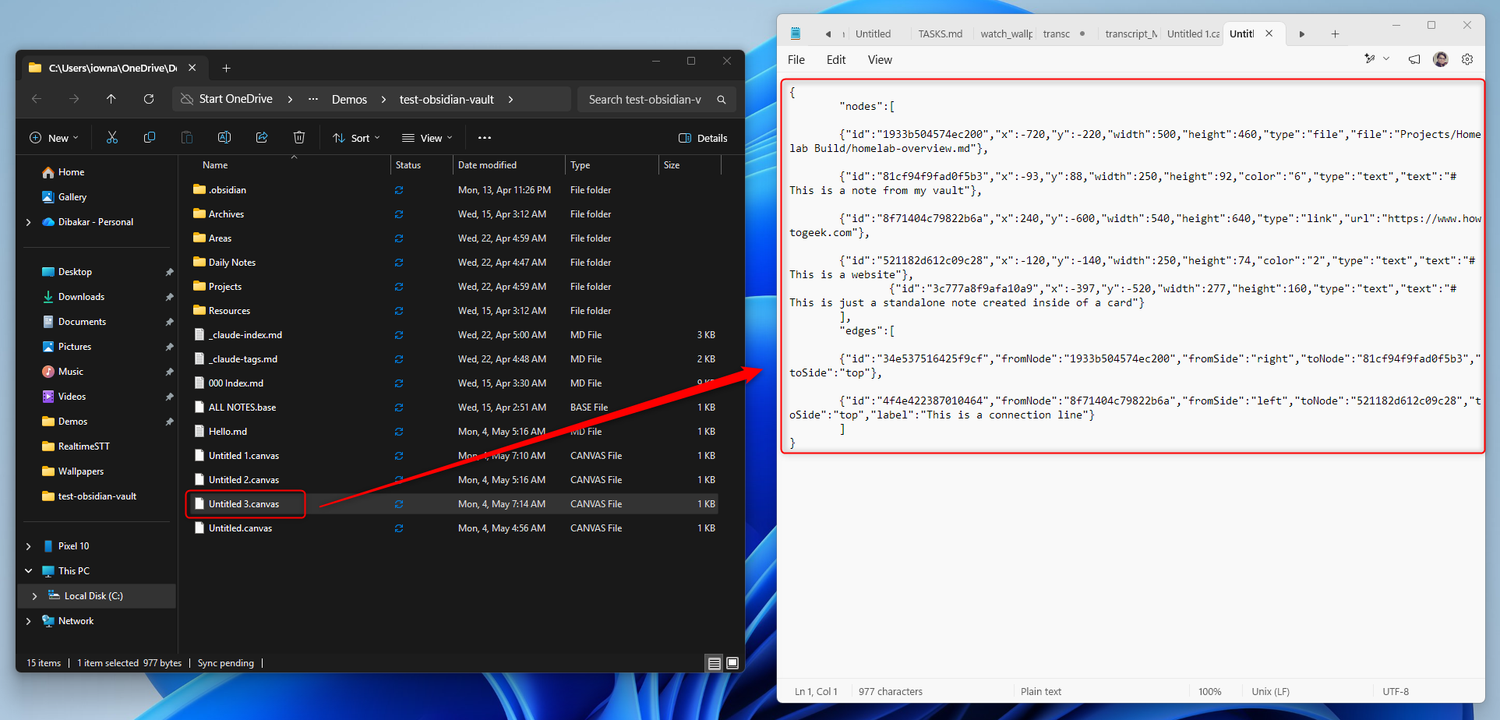The width and height of the screenshot is (1500, 720).
Task: Click the chevron after test-obsidian-vault breadcrumb
Action: pos(510,99)
